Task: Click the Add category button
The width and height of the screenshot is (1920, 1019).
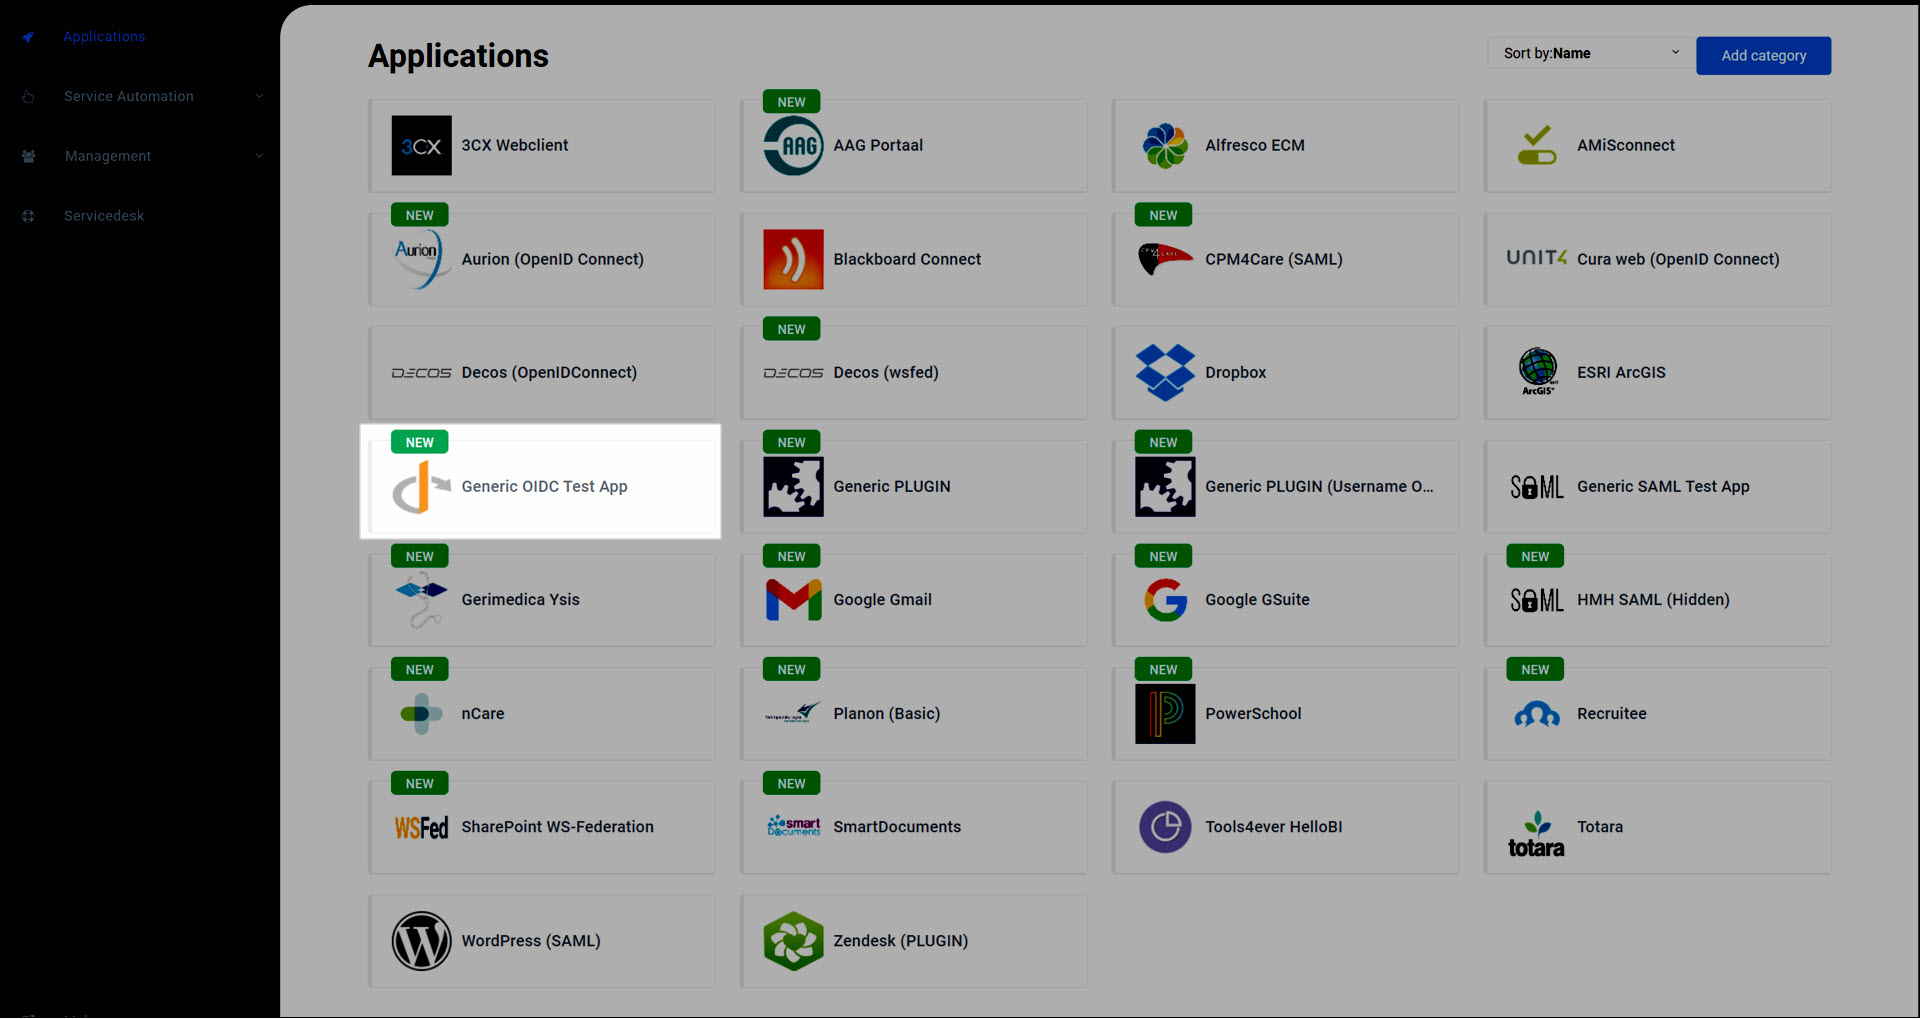Action: pyautogui.click(x=1763, y=56)
